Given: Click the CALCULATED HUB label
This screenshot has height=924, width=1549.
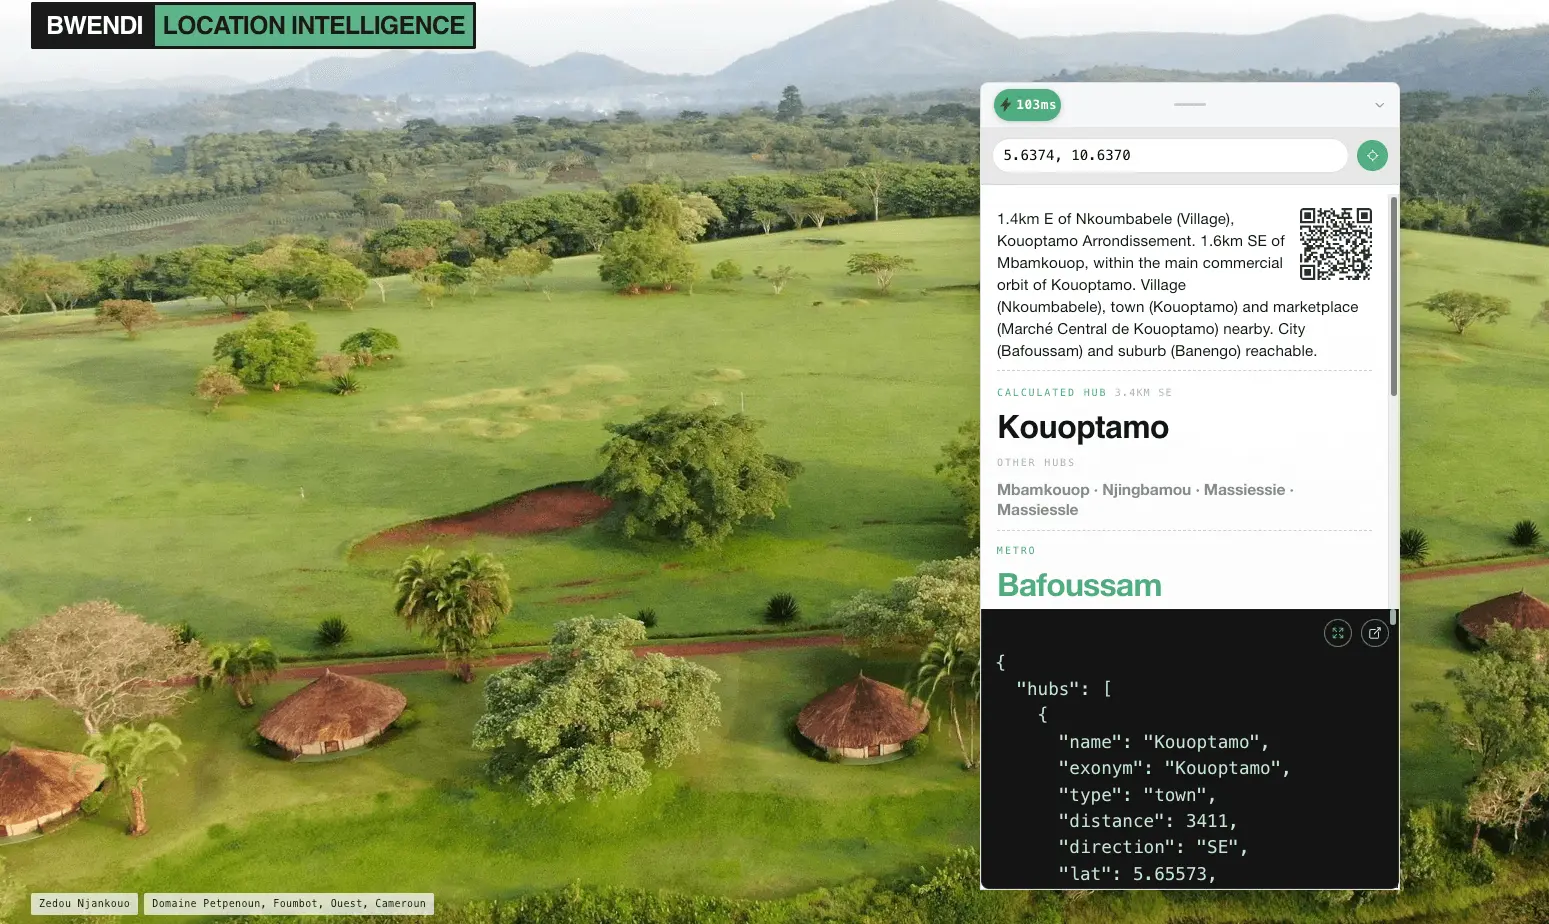Looking at the screenshot, I should tap(1051, 393).
